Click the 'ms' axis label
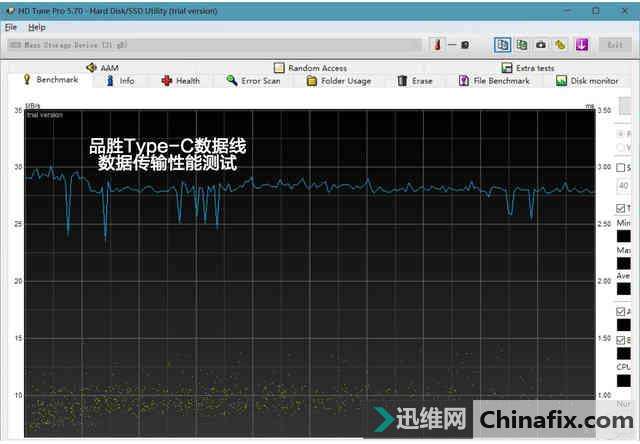 [590, 106]
